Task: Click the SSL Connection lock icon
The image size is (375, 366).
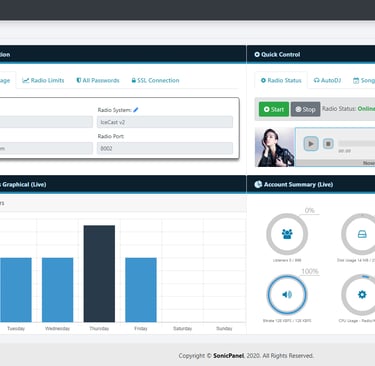Action: point(134,80)
